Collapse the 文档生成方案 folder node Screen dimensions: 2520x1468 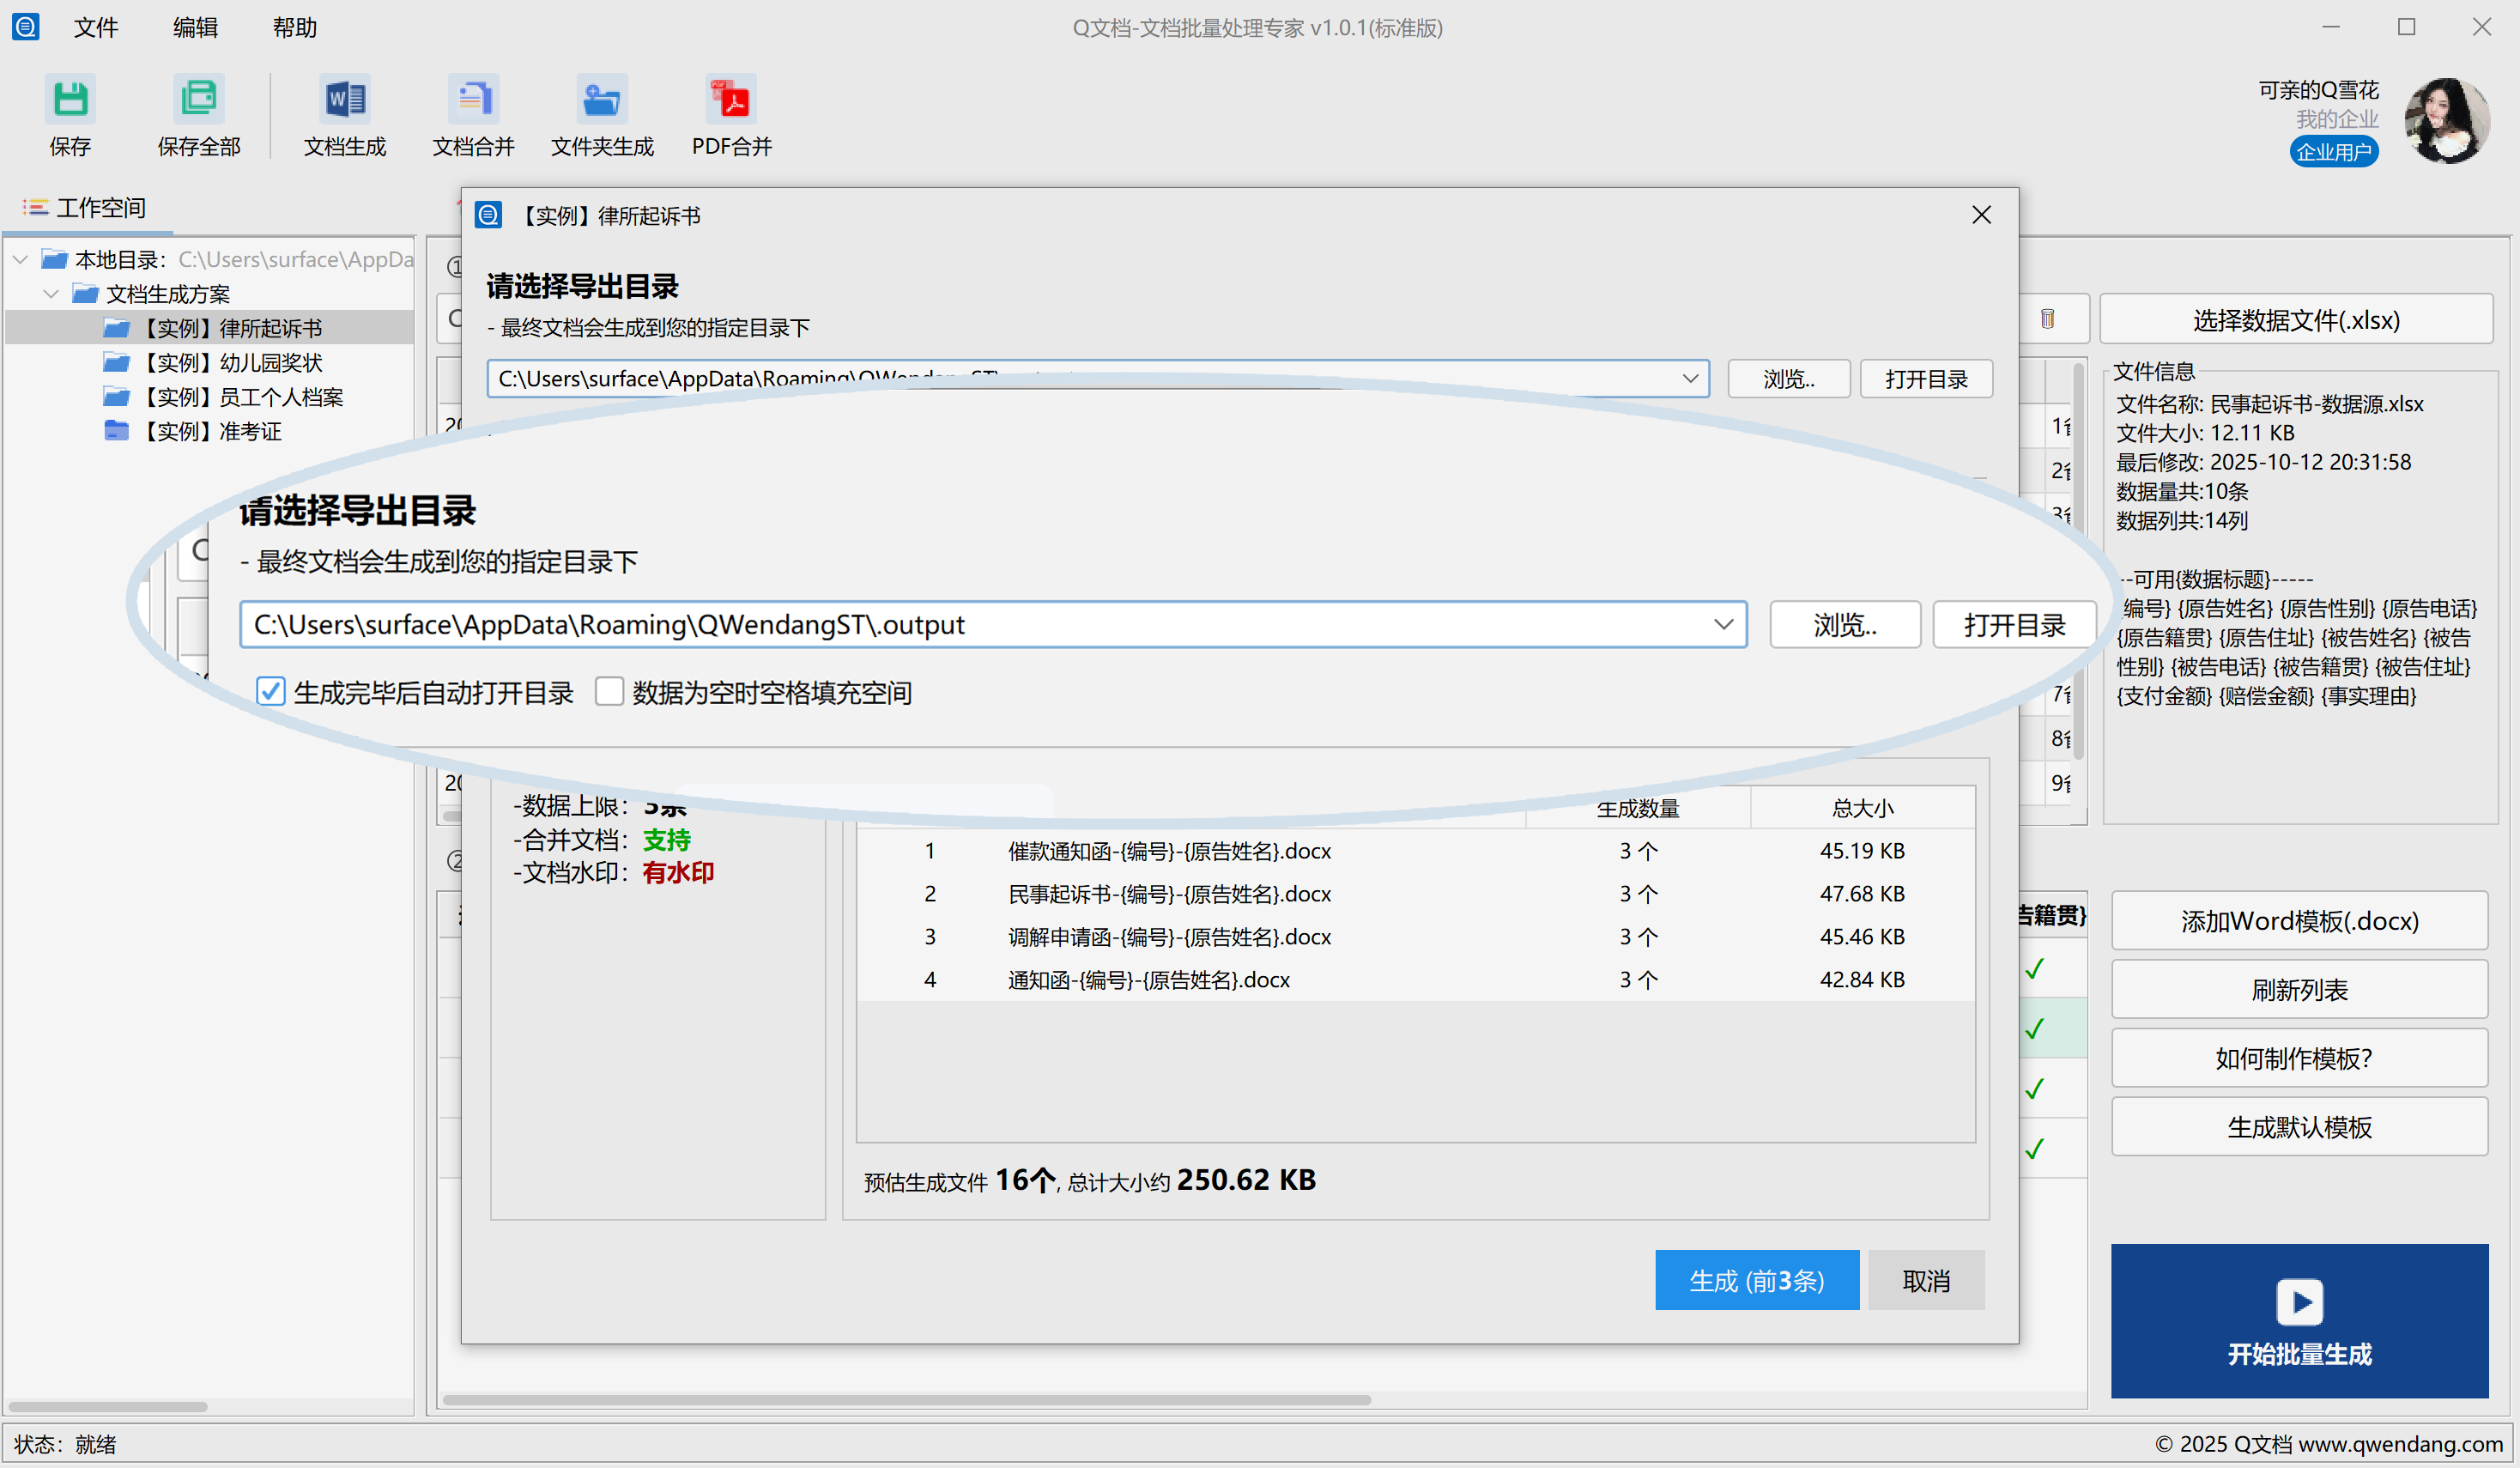[52, 294]
